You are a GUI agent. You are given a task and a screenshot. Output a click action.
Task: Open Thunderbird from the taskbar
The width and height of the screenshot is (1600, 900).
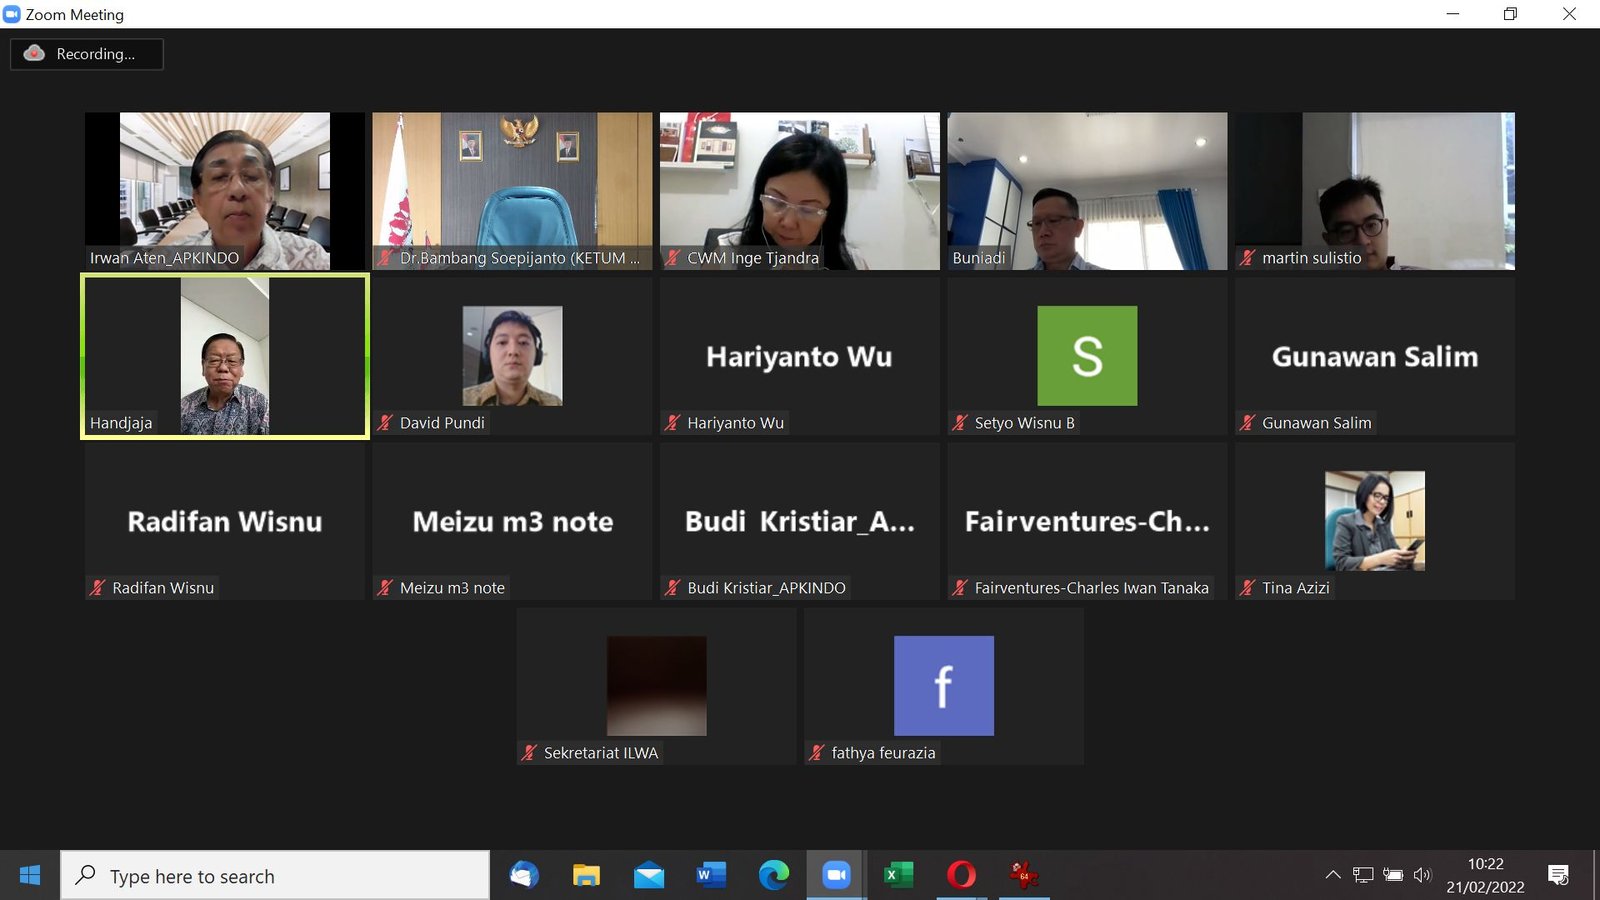coord(524,876)
